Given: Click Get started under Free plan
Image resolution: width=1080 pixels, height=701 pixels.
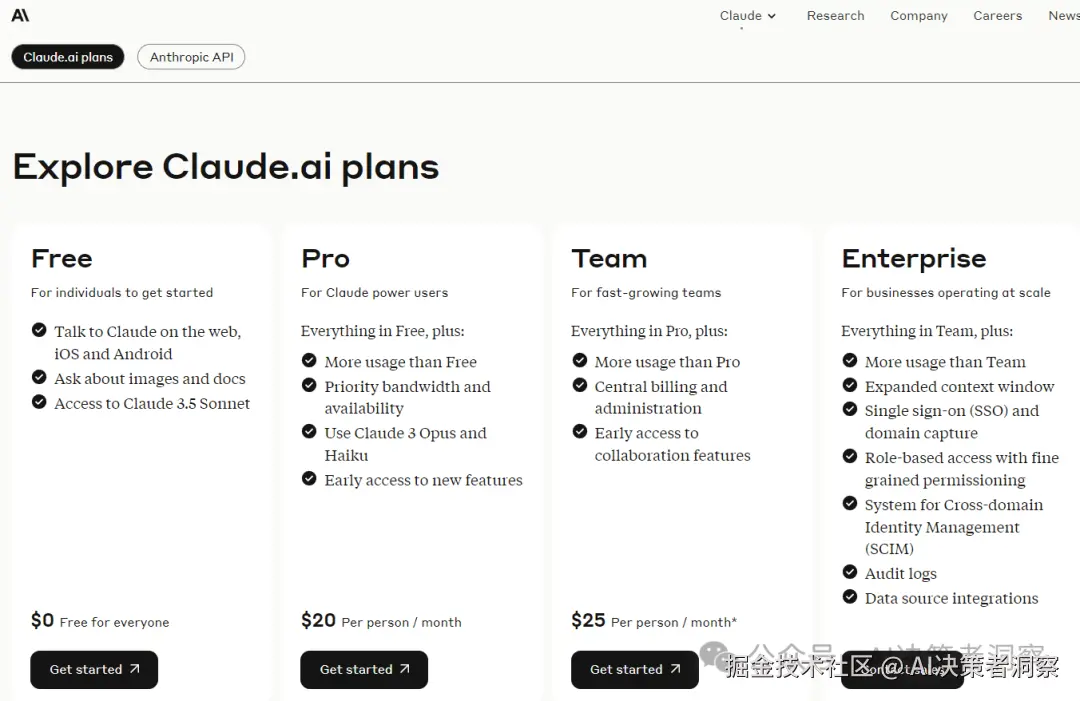Looking at the screenshot, I should point(94,669).
